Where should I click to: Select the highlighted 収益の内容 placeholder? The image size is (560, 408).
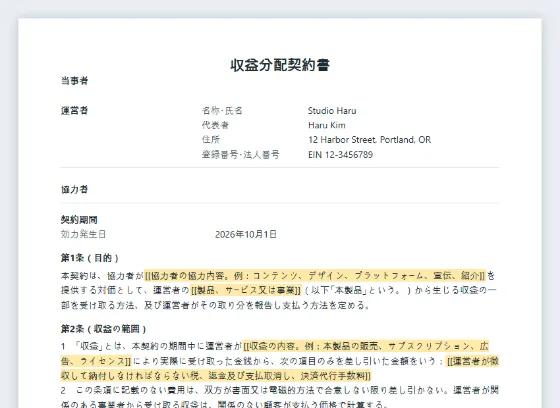(x=274, y=354)
